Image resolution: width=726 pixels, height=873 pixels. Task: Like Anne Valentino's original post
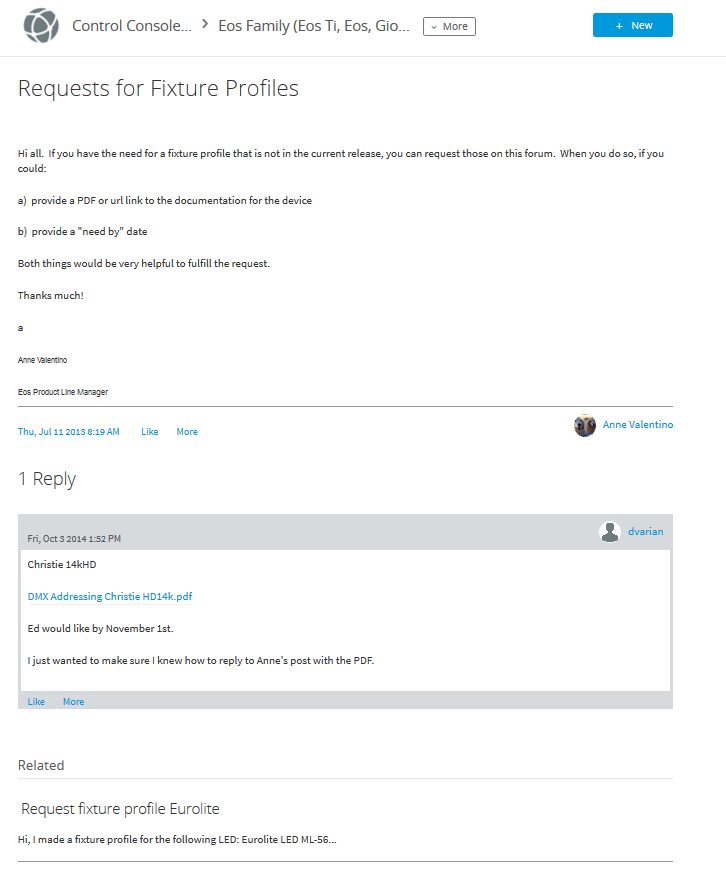point(150,431)
